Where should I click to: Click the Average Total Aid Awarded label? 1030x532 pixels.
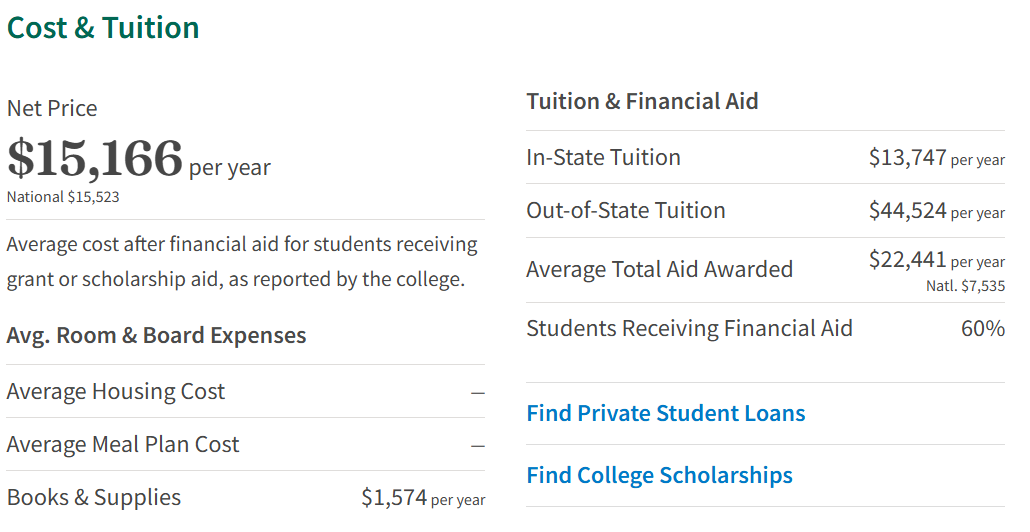pos(659,270)
